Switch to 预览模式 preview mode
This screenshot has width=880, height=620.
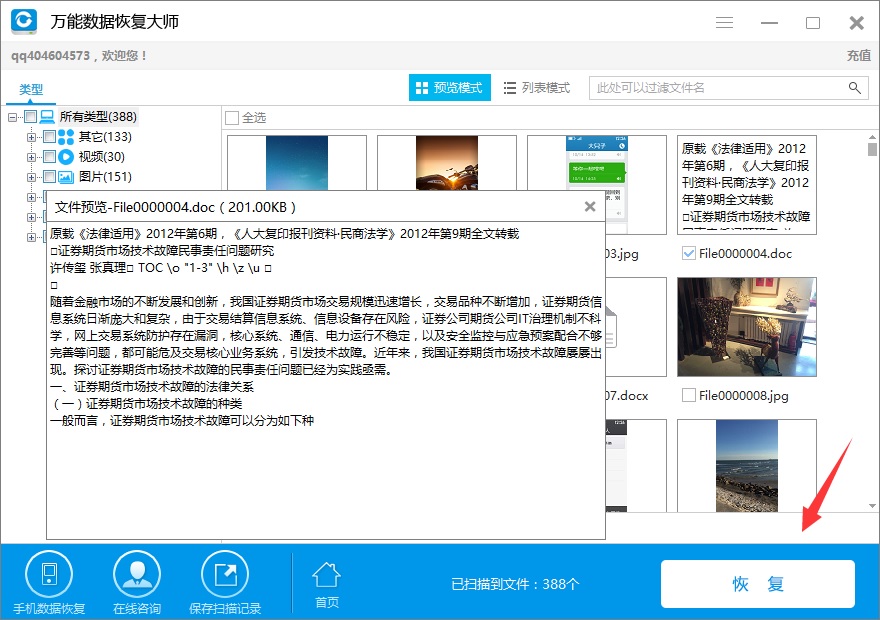point(450,88)
